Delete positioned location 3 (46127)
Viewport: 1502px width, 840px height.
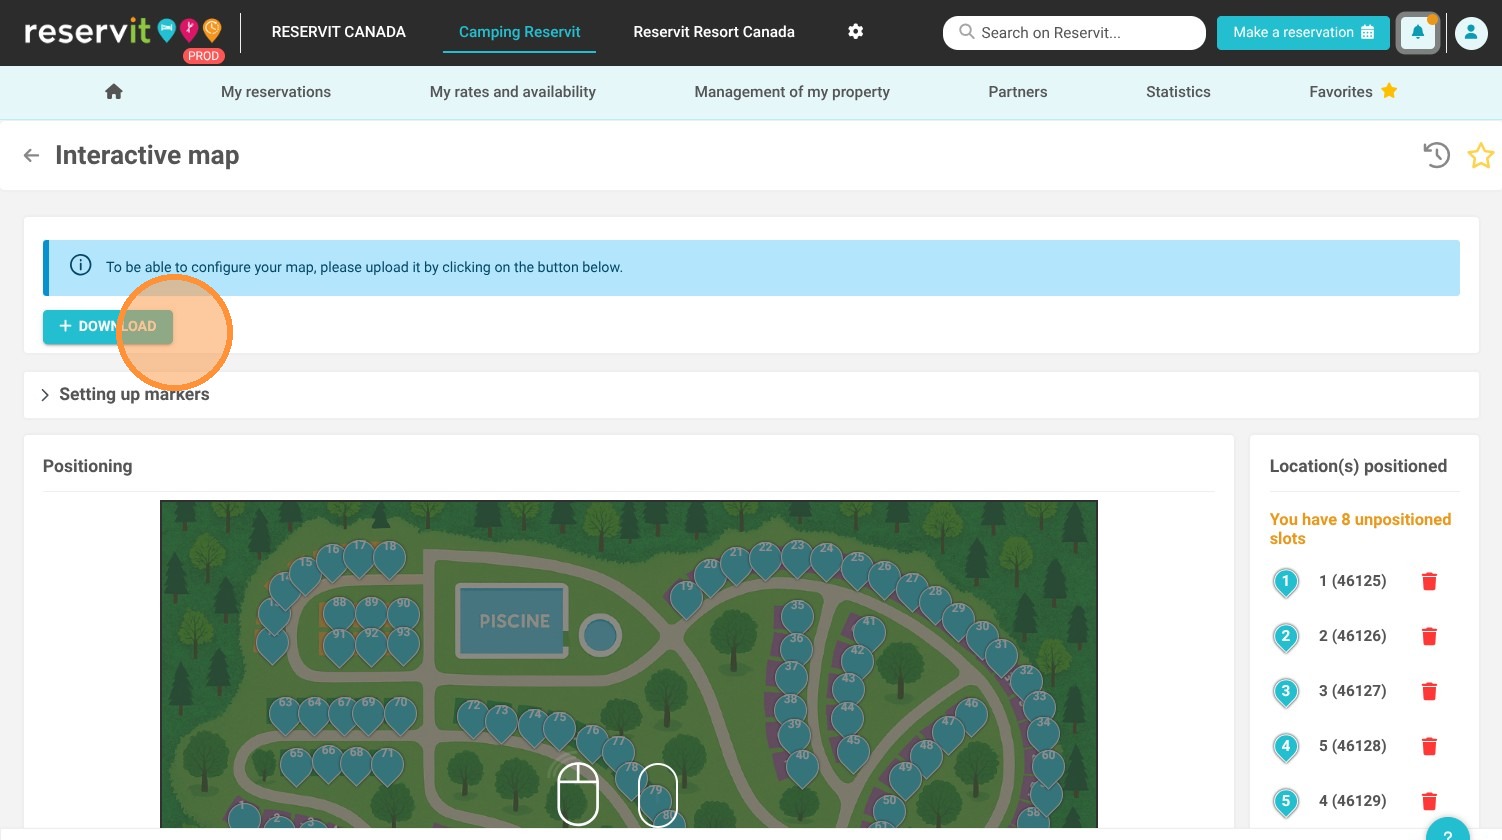coord(1429,691)
